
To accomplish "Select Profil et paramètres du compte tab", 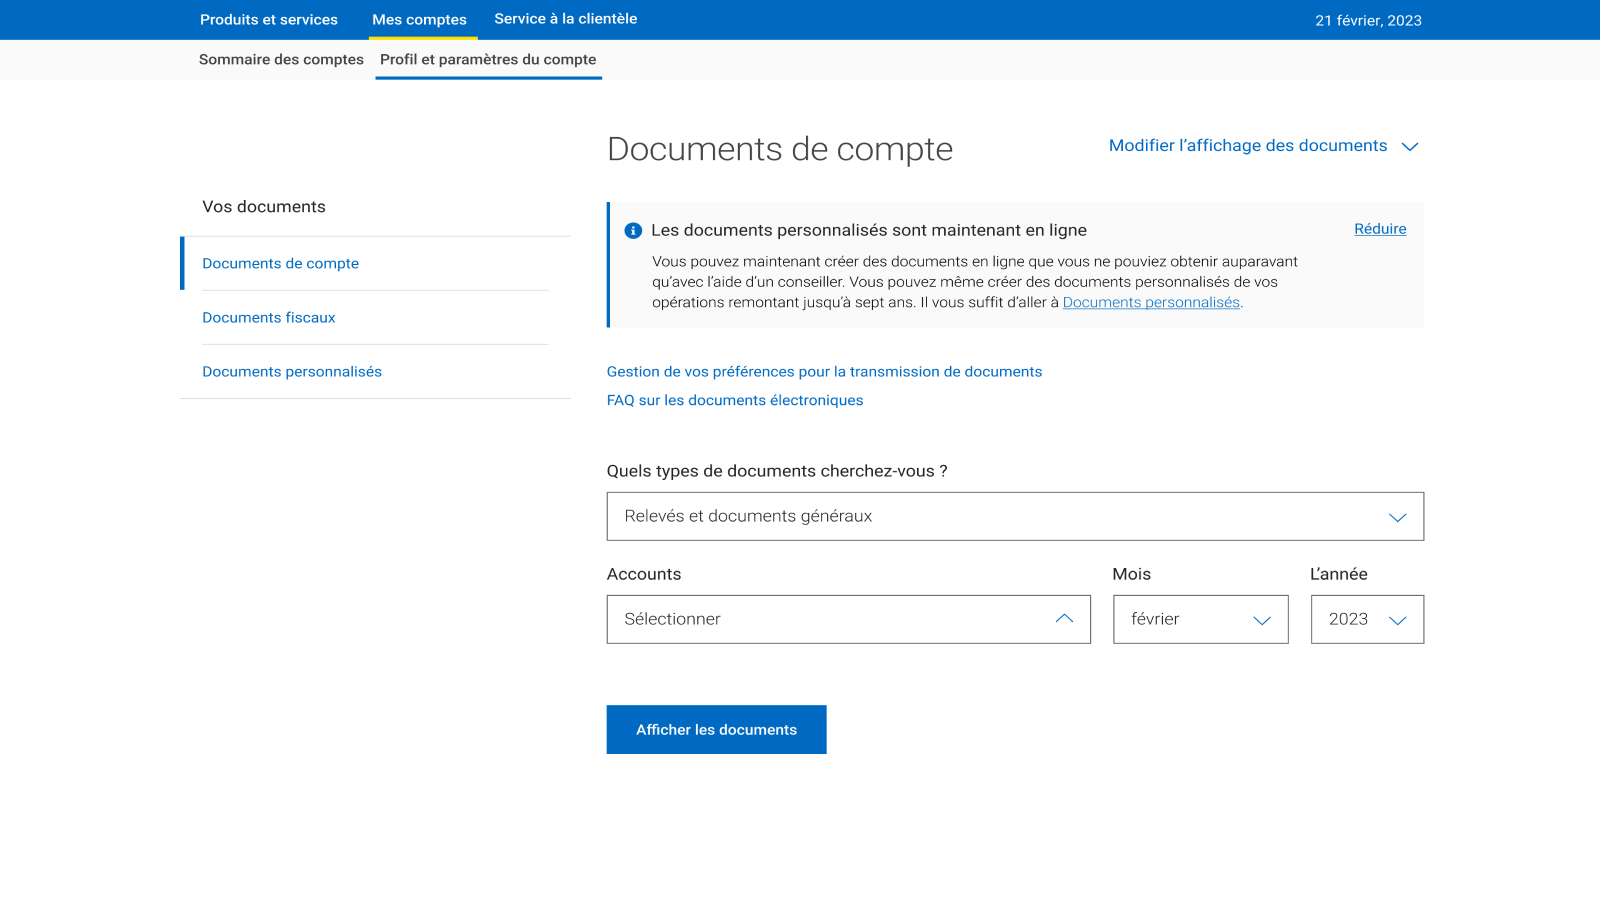I will click(488, 60).
